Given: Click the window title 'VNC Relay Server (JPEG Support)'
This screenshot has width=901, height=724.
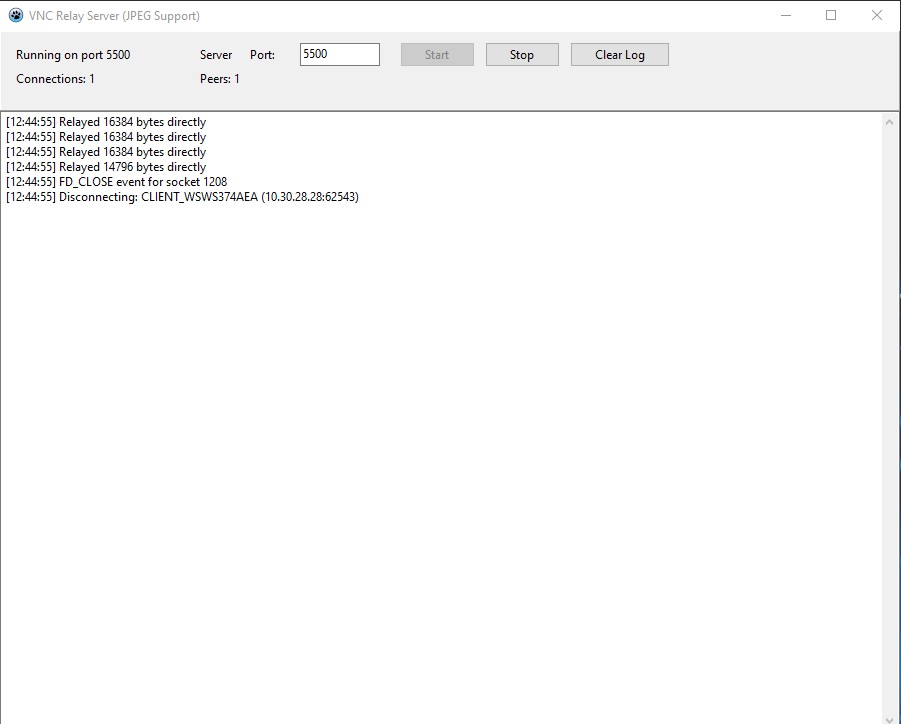Looking at the screenshot, I should tap(114, 16).
